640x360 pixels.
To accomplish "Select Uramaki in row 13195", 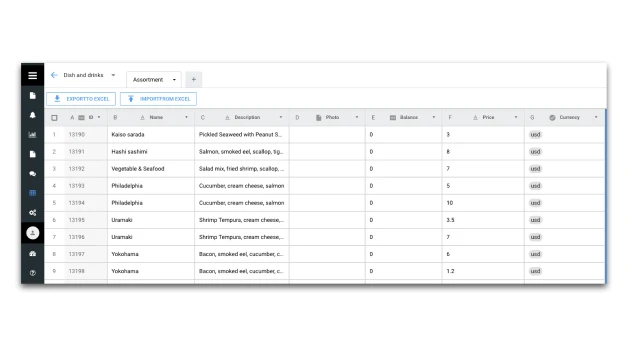I will point(151,220).
